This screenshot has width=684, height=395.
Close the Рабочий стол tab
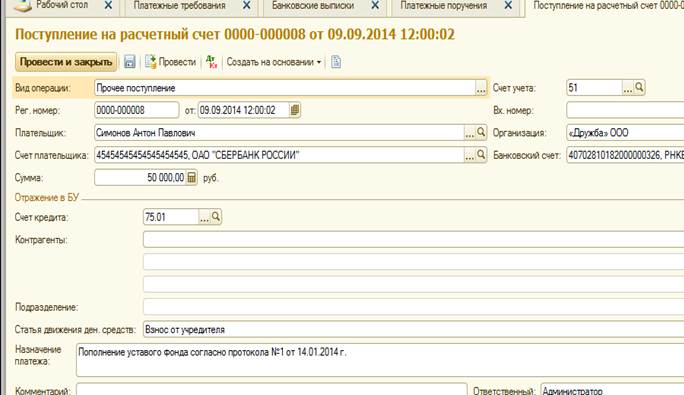[108, 6]
